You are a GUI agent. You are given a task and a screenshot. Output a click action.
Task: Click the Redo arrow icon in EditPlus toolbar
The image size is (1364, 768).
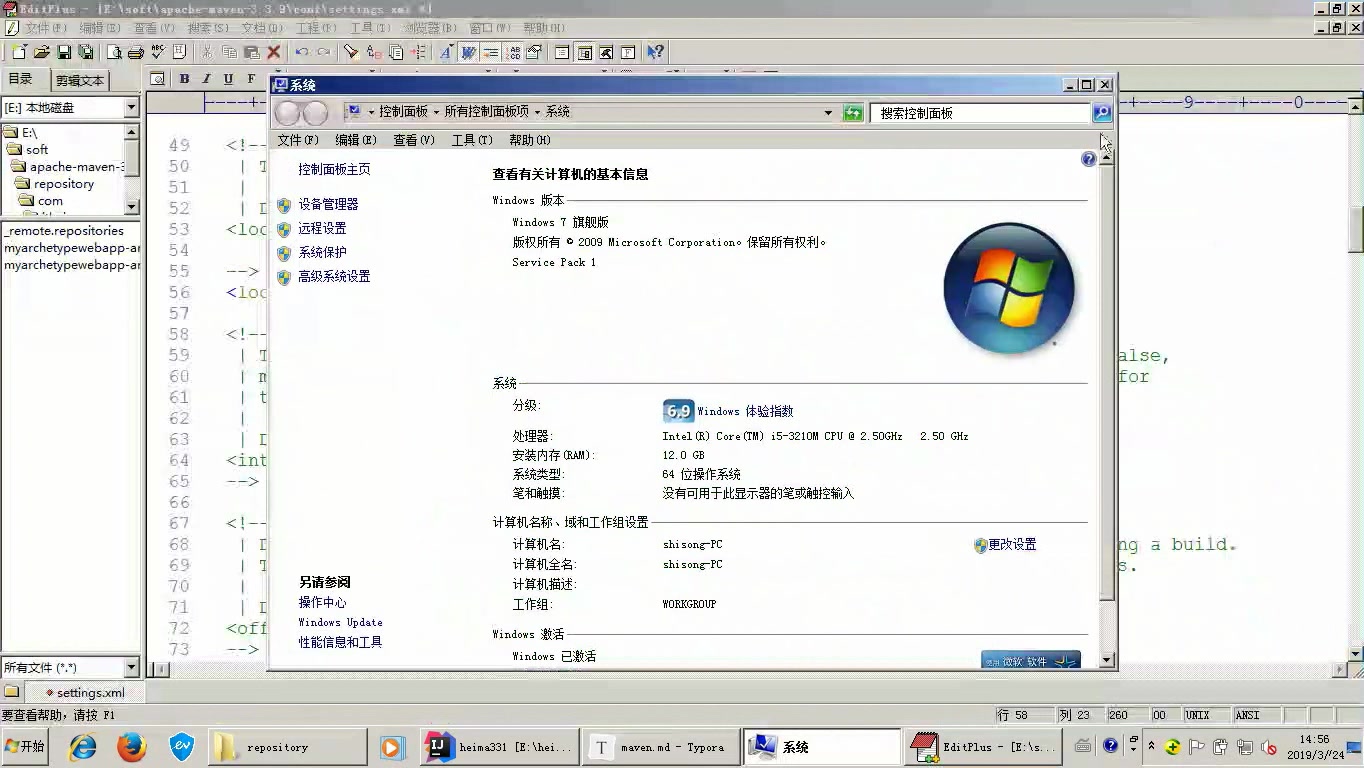click(324, 52)
